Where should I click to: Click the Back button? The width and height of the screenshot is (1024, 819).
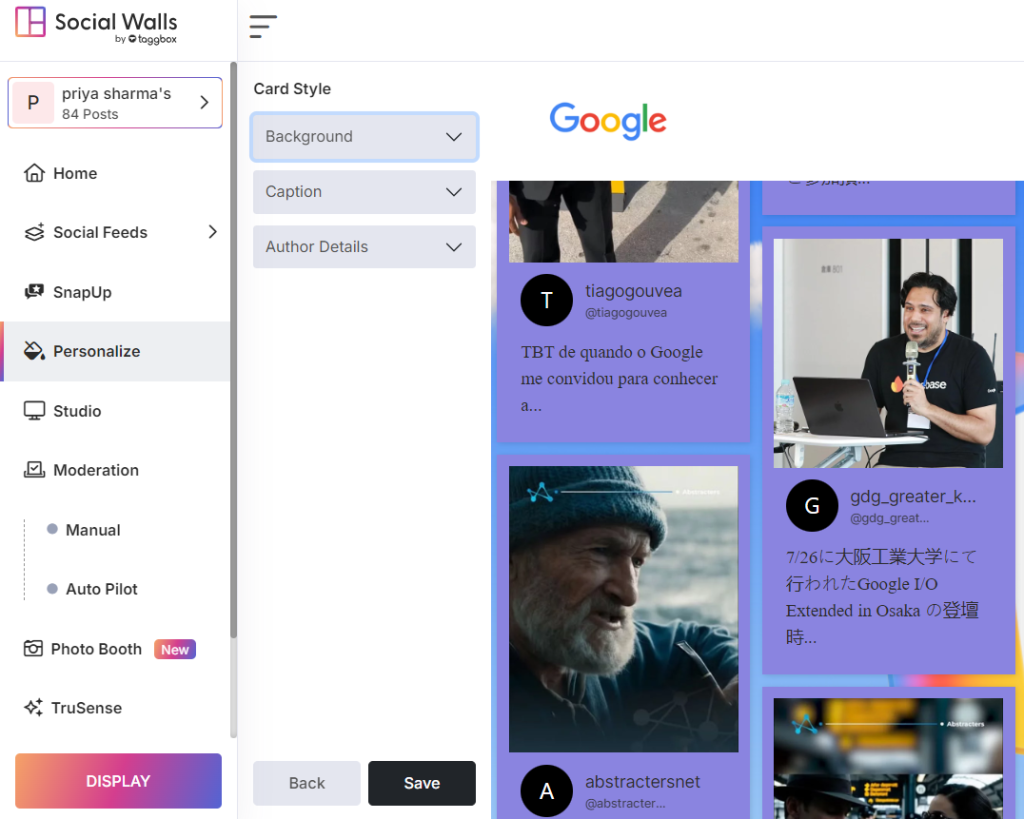pyautogui.click(x=307, y=783)
